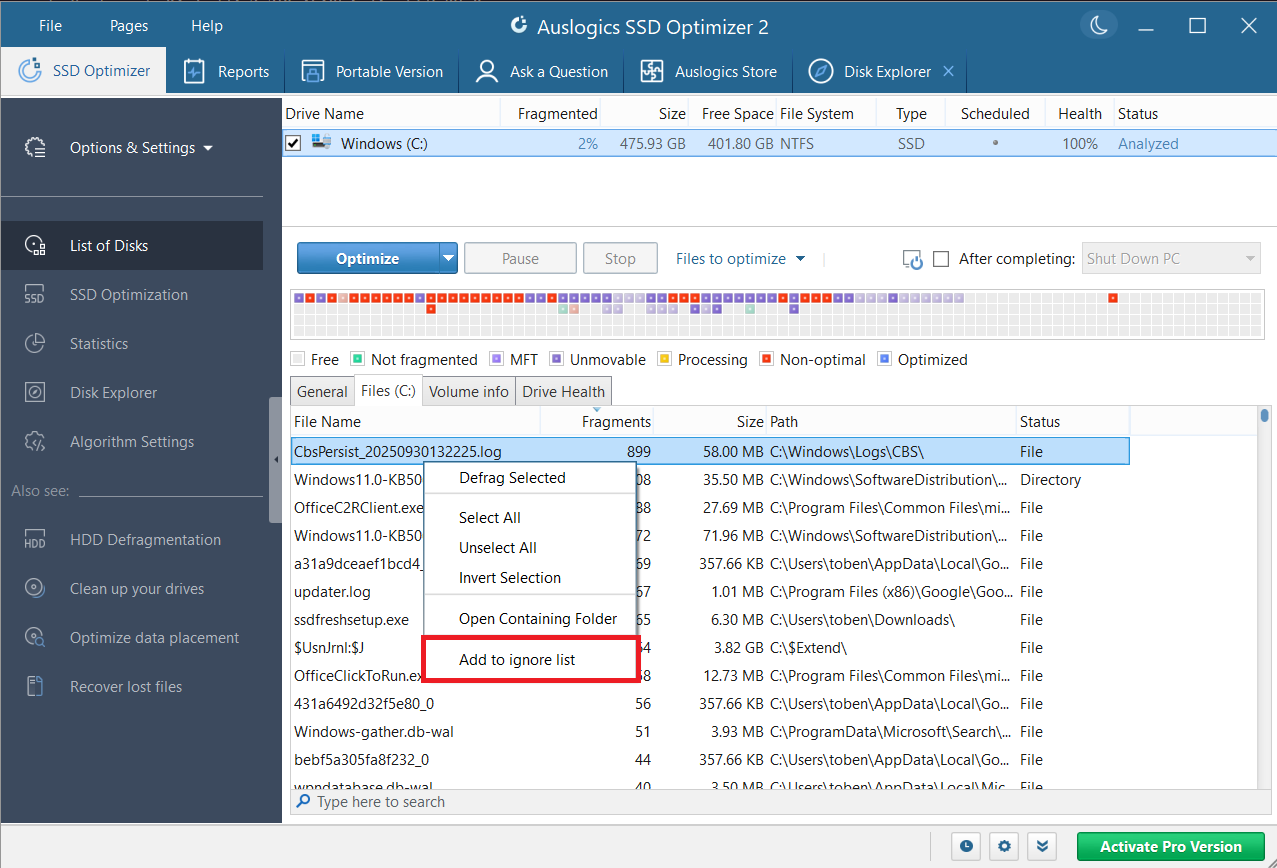Open the settings gear in bottom bar
Viewport: 1277px width, 868px height.
click(x=1004, y=846)
